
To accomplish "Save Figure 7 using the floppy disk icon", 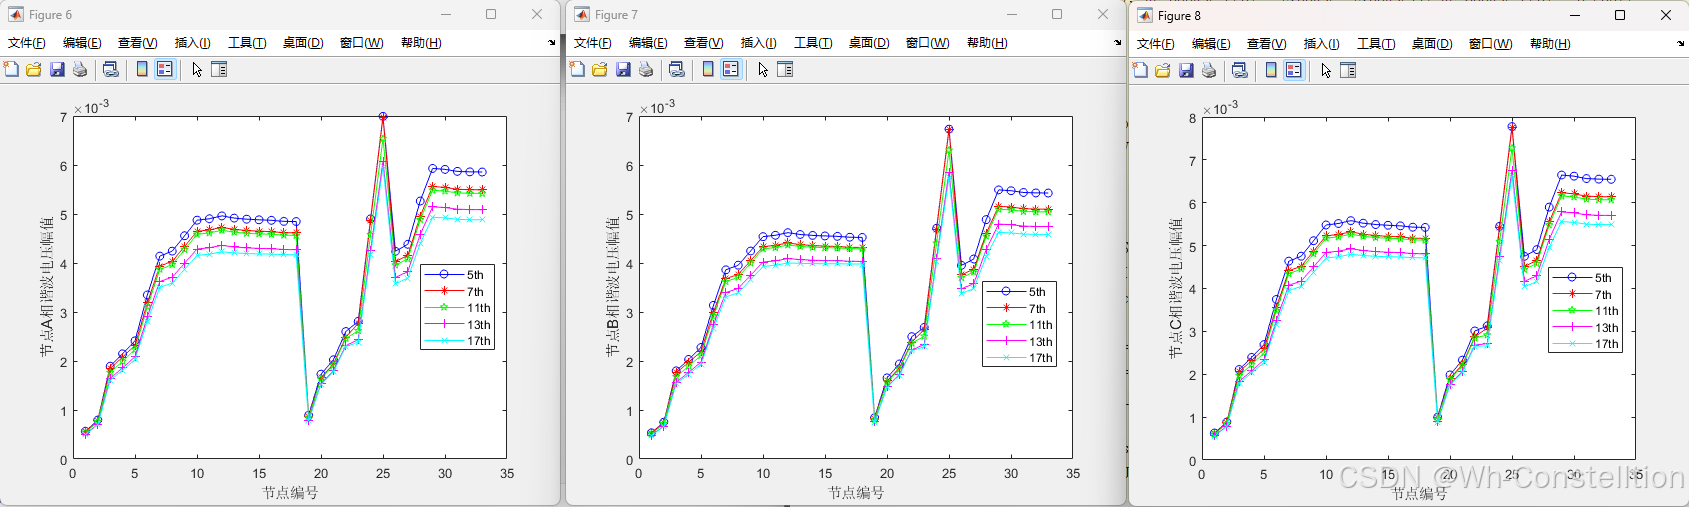I will [x=623, y=69].
